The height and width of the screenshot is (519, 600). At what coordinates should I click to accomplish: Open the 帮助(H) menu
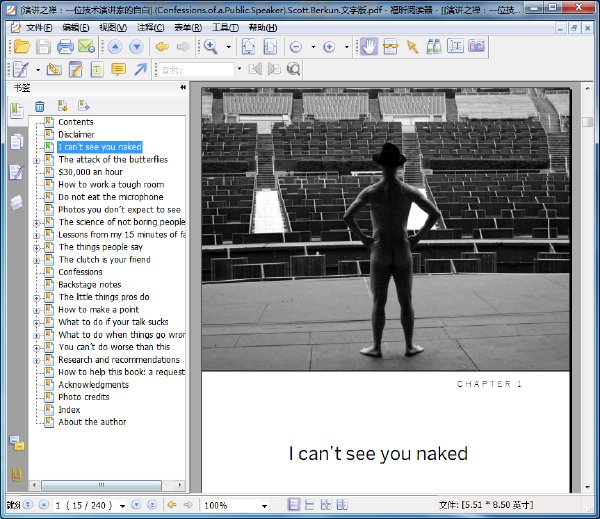pos(262,28)
